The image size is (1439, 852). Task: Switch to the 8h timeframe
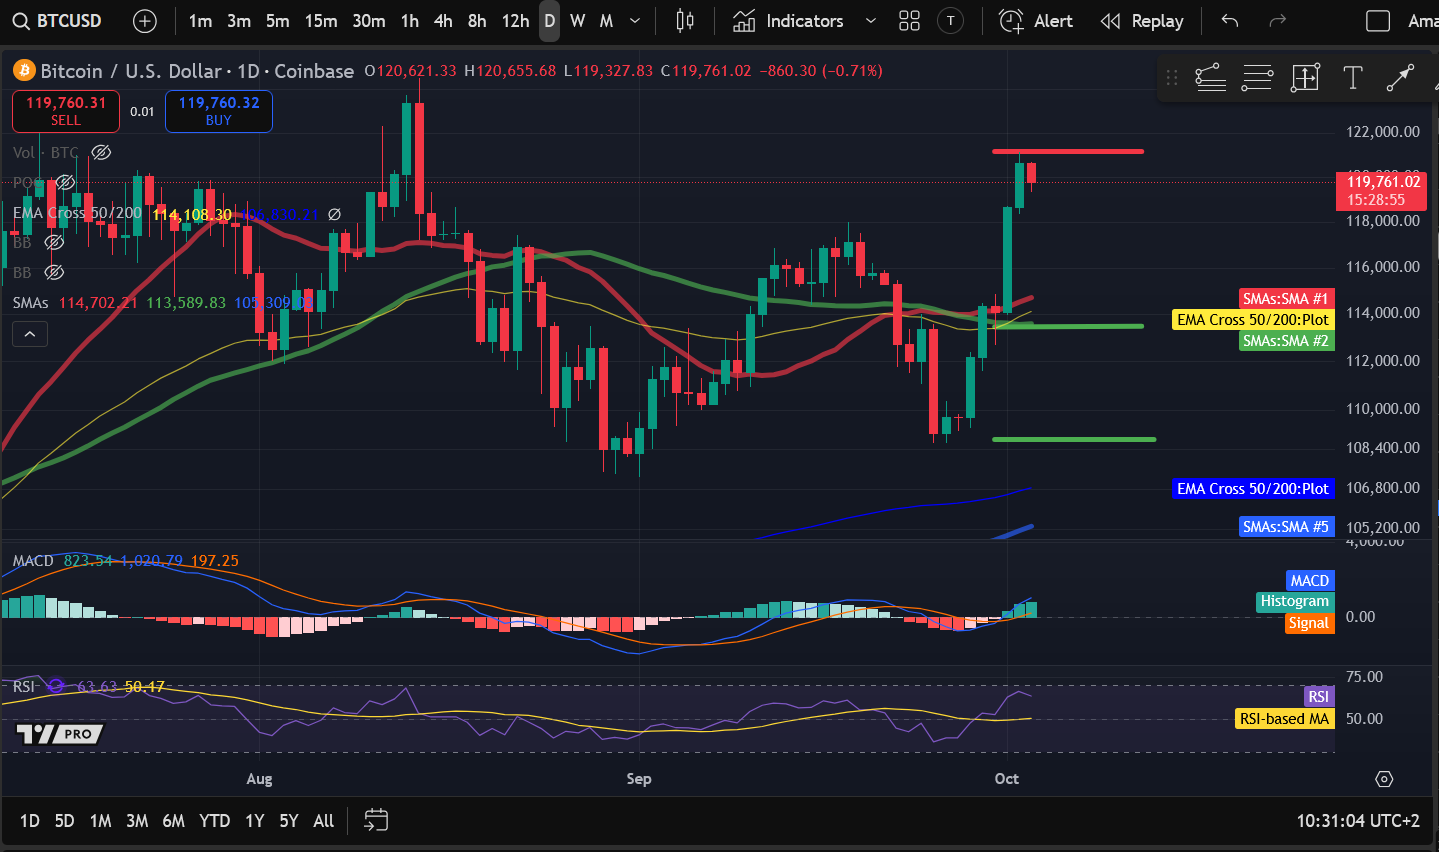(x=477, y=21)
